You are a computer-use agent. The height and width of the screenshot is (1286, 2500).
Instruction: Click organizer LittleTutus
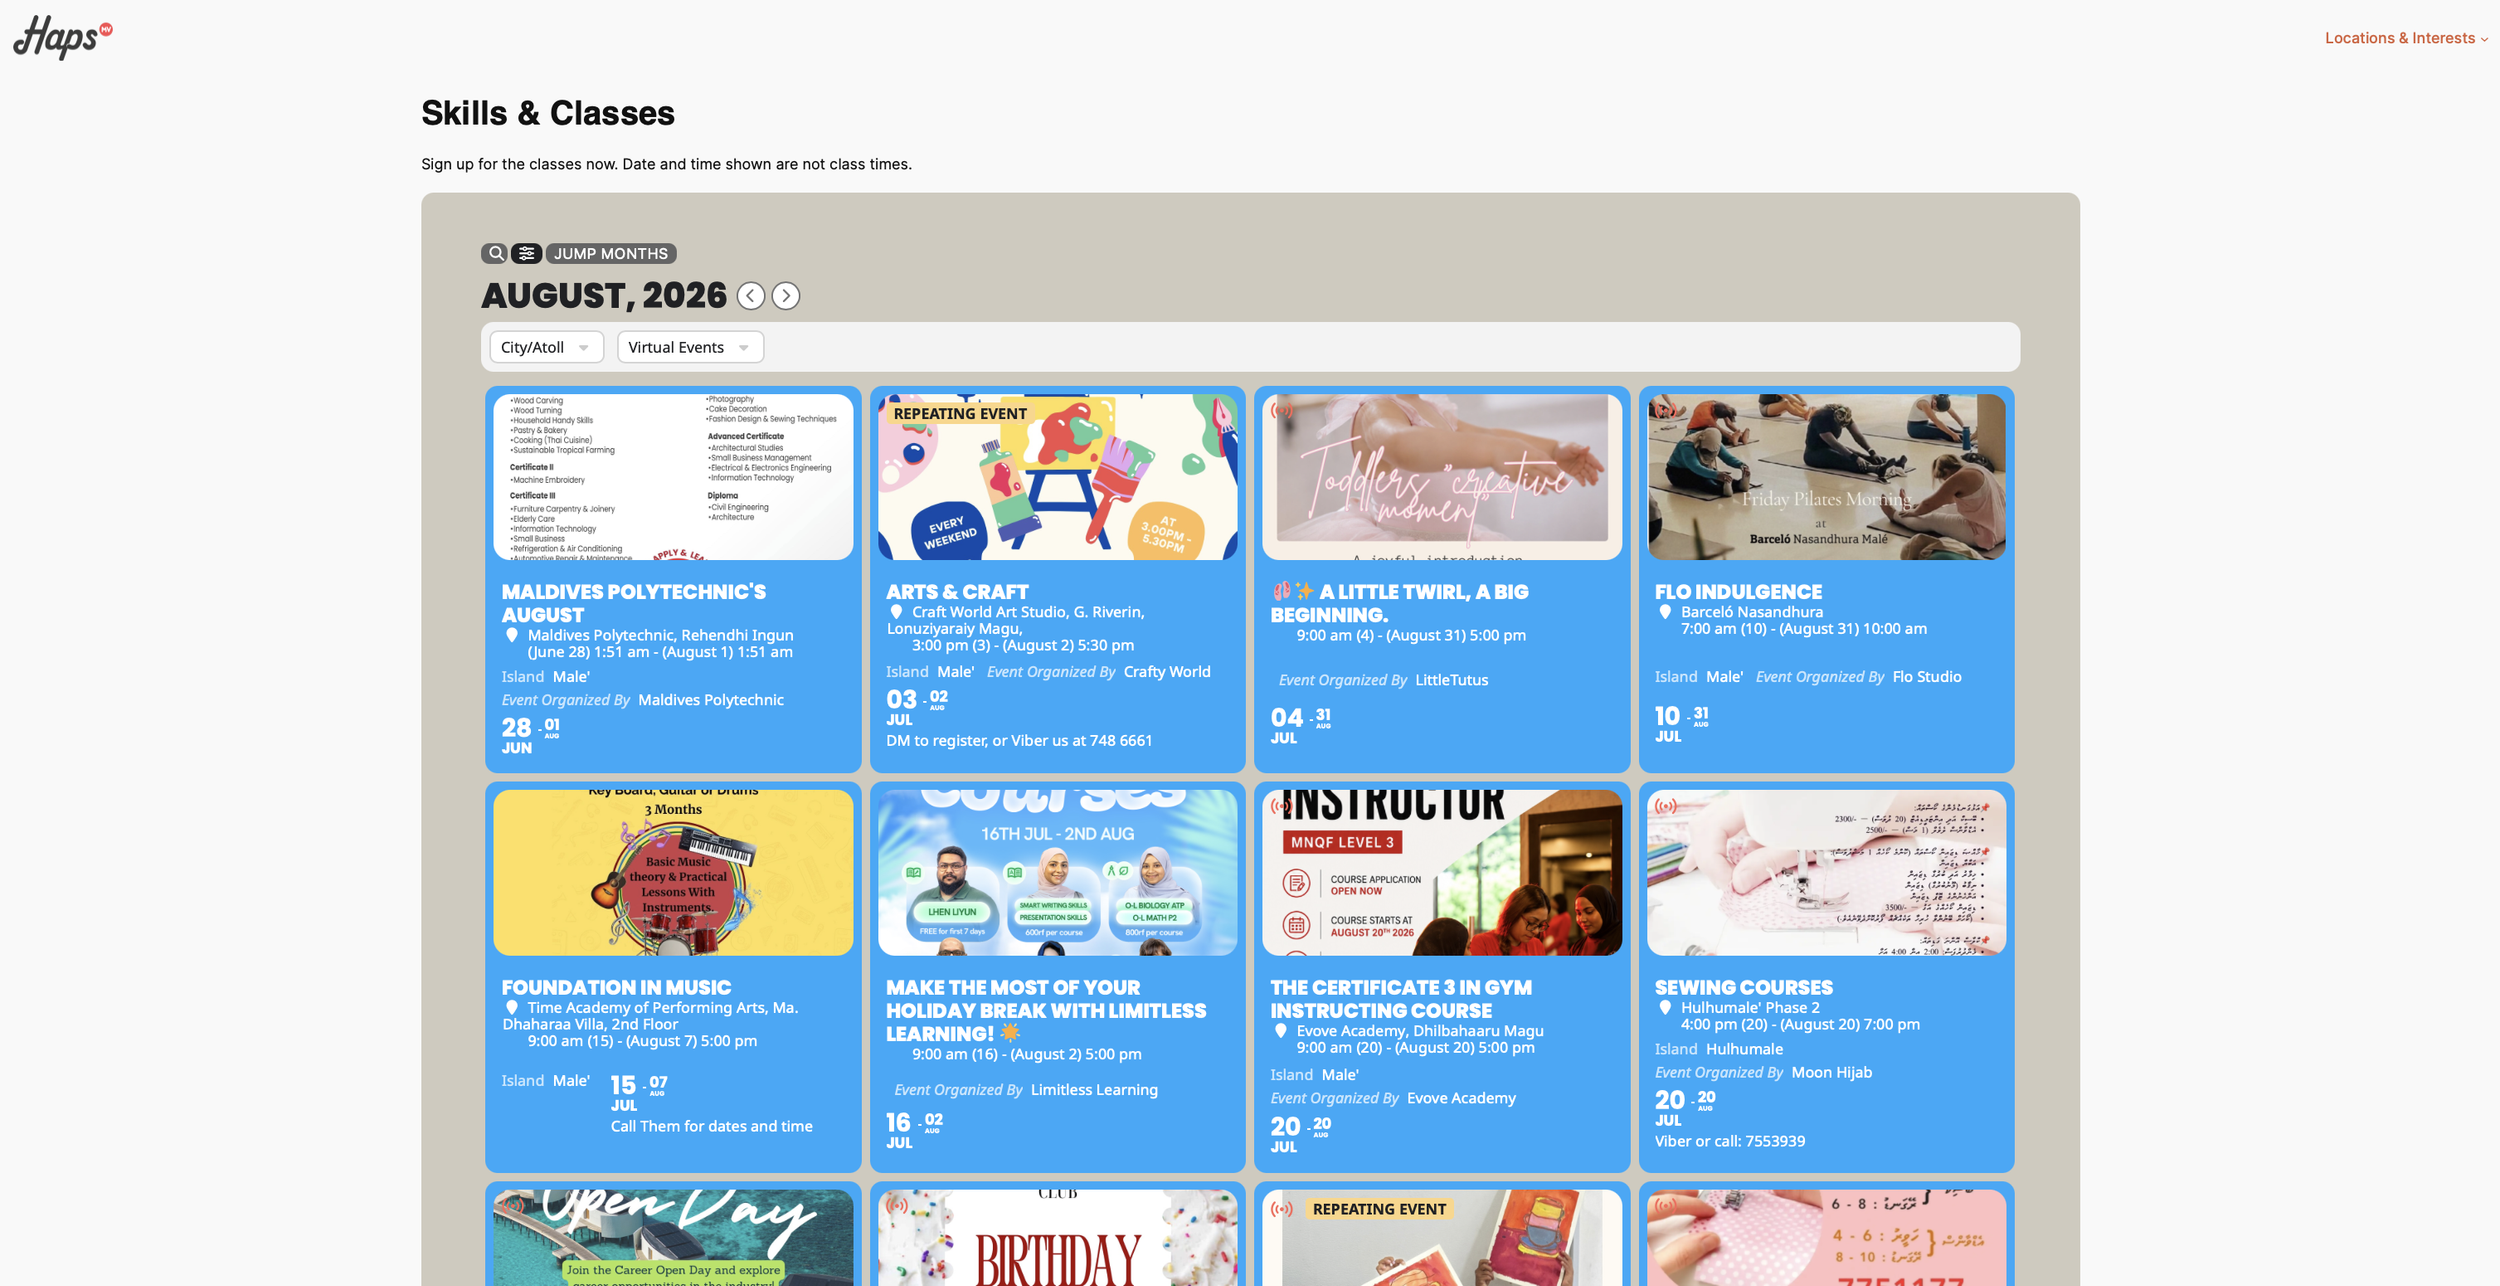(1451, 680)
